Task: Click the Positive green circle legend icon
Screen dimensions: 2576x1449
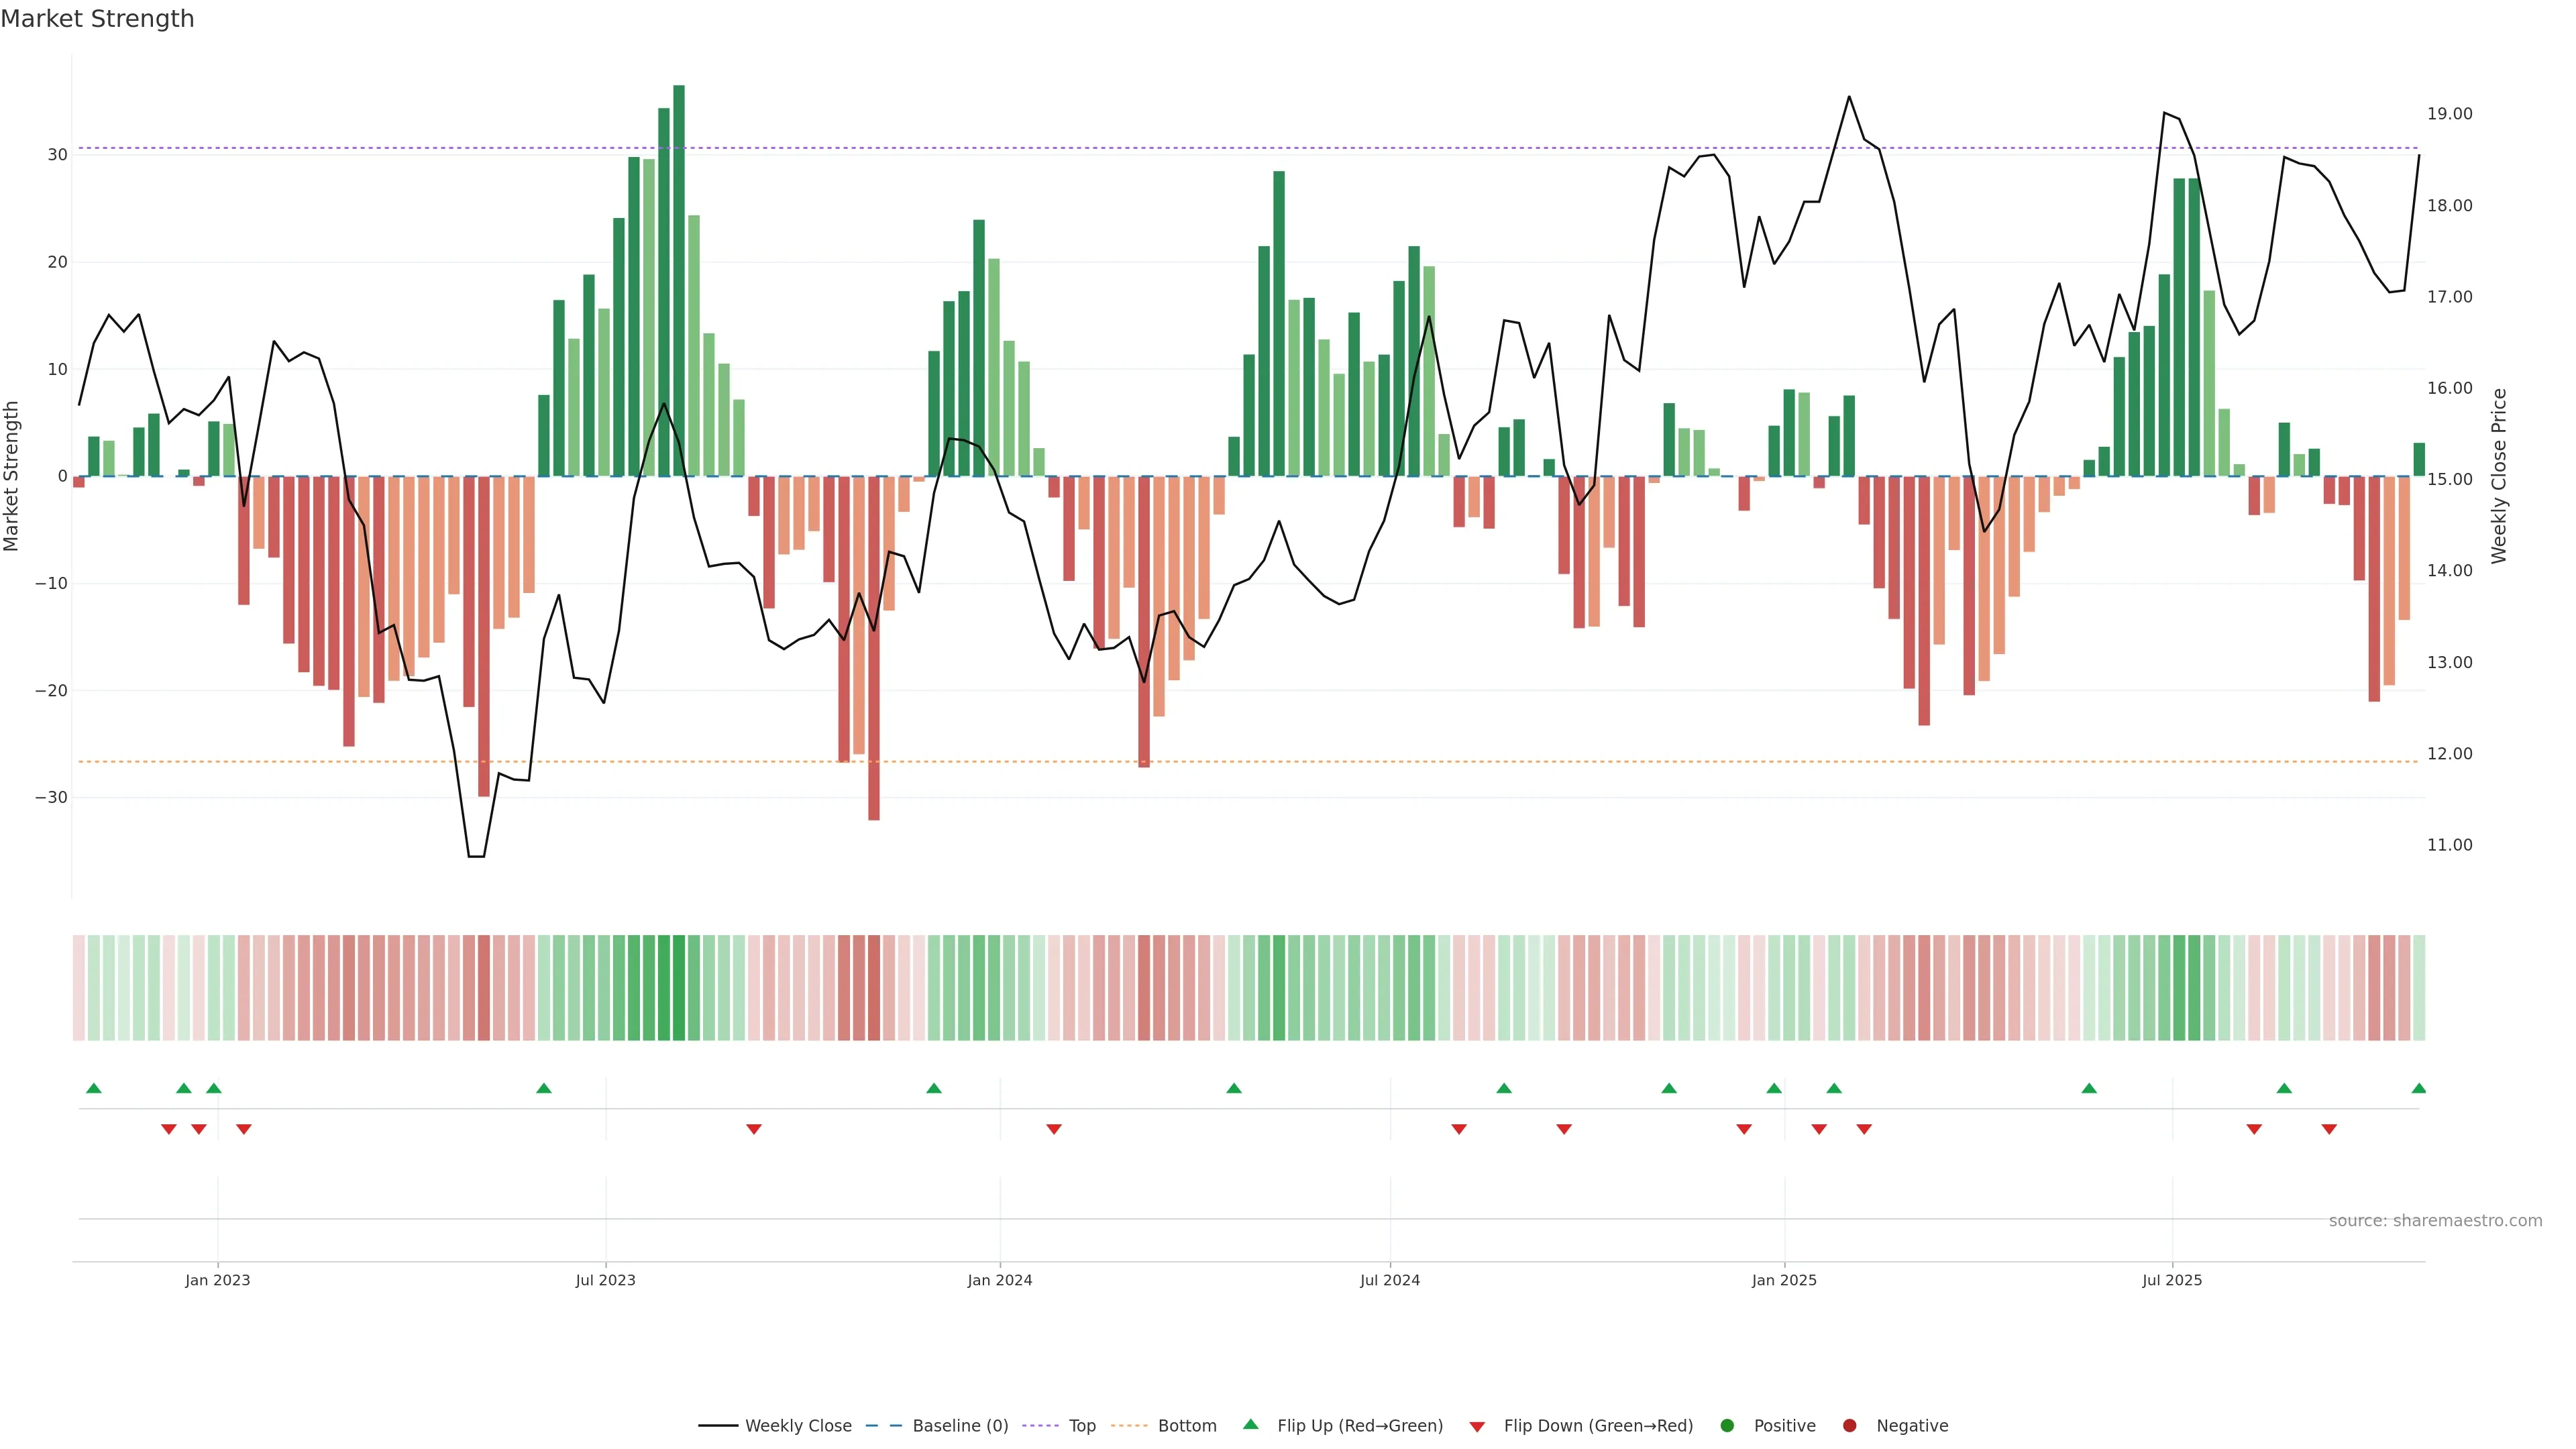Action: (1727, 1425)
